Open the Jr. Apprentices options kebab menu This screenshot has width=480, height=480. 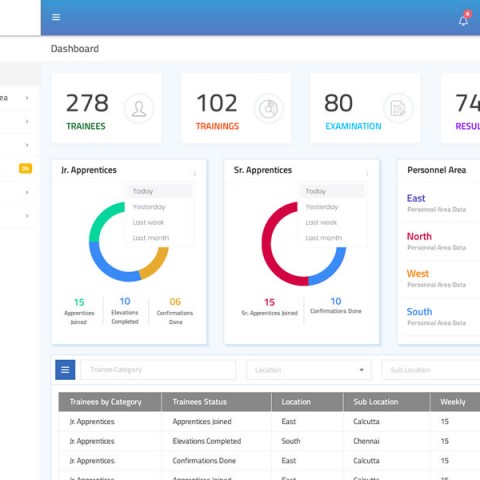click(x=195, y=174)
